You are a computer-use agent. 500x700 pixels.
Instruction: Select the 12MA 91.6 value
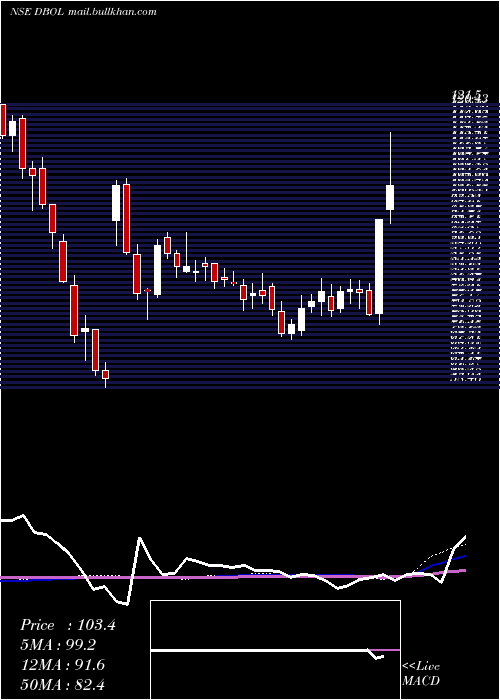(63, 665)
